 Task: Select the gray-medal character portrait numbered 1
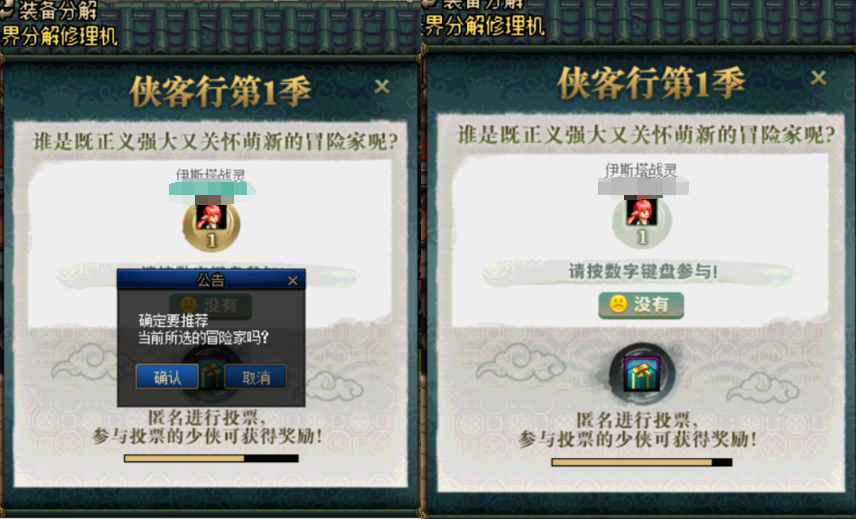click(x=642, y=223)
